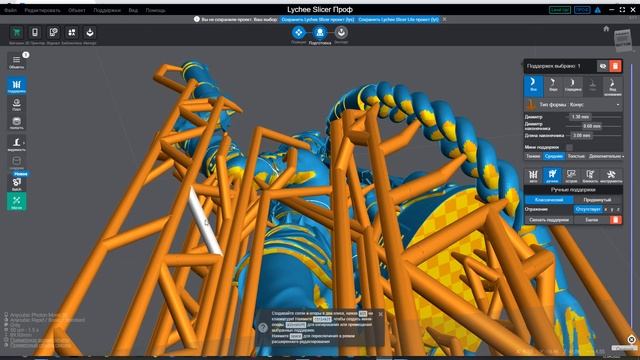Switch to the proximity (близость) mode icon

590,176
